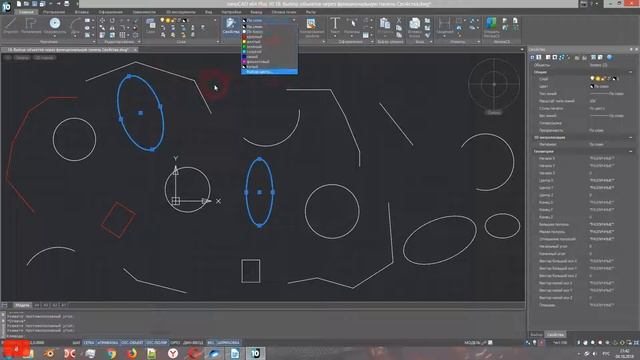The height and width of the screenshot is (360, 640).
Task: Click the save icon in quick access
Action: pos(35,4)
